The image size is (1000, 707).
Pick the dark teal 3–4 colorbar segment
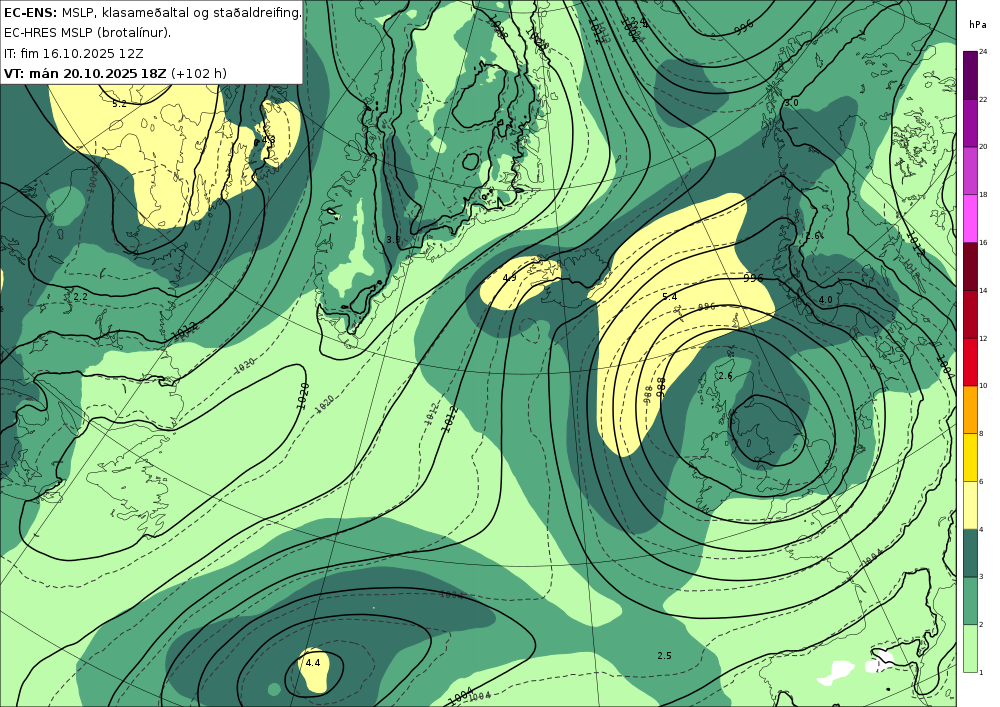(970, 553)
